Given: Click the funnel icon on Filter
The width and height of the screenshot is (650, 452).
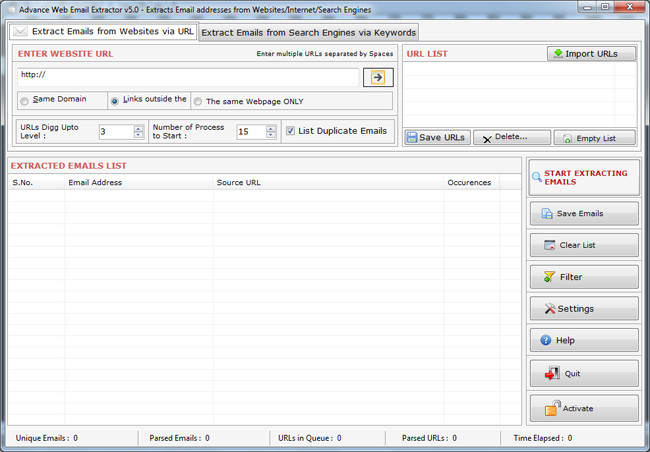Looking at the screenshot, I should (549, 277).
